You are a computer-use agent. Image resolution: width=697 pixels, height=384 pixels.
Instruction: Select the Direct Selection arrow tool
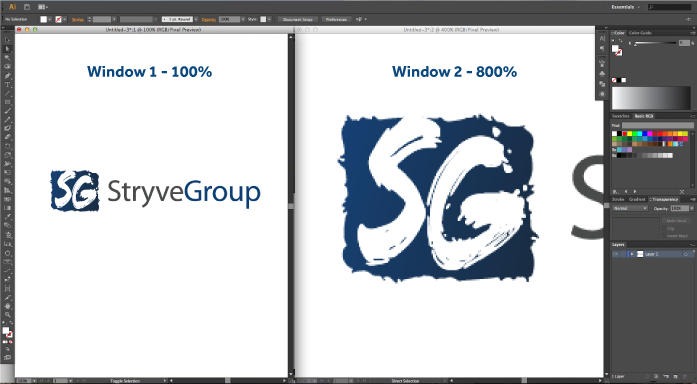(x=8, y=49)
